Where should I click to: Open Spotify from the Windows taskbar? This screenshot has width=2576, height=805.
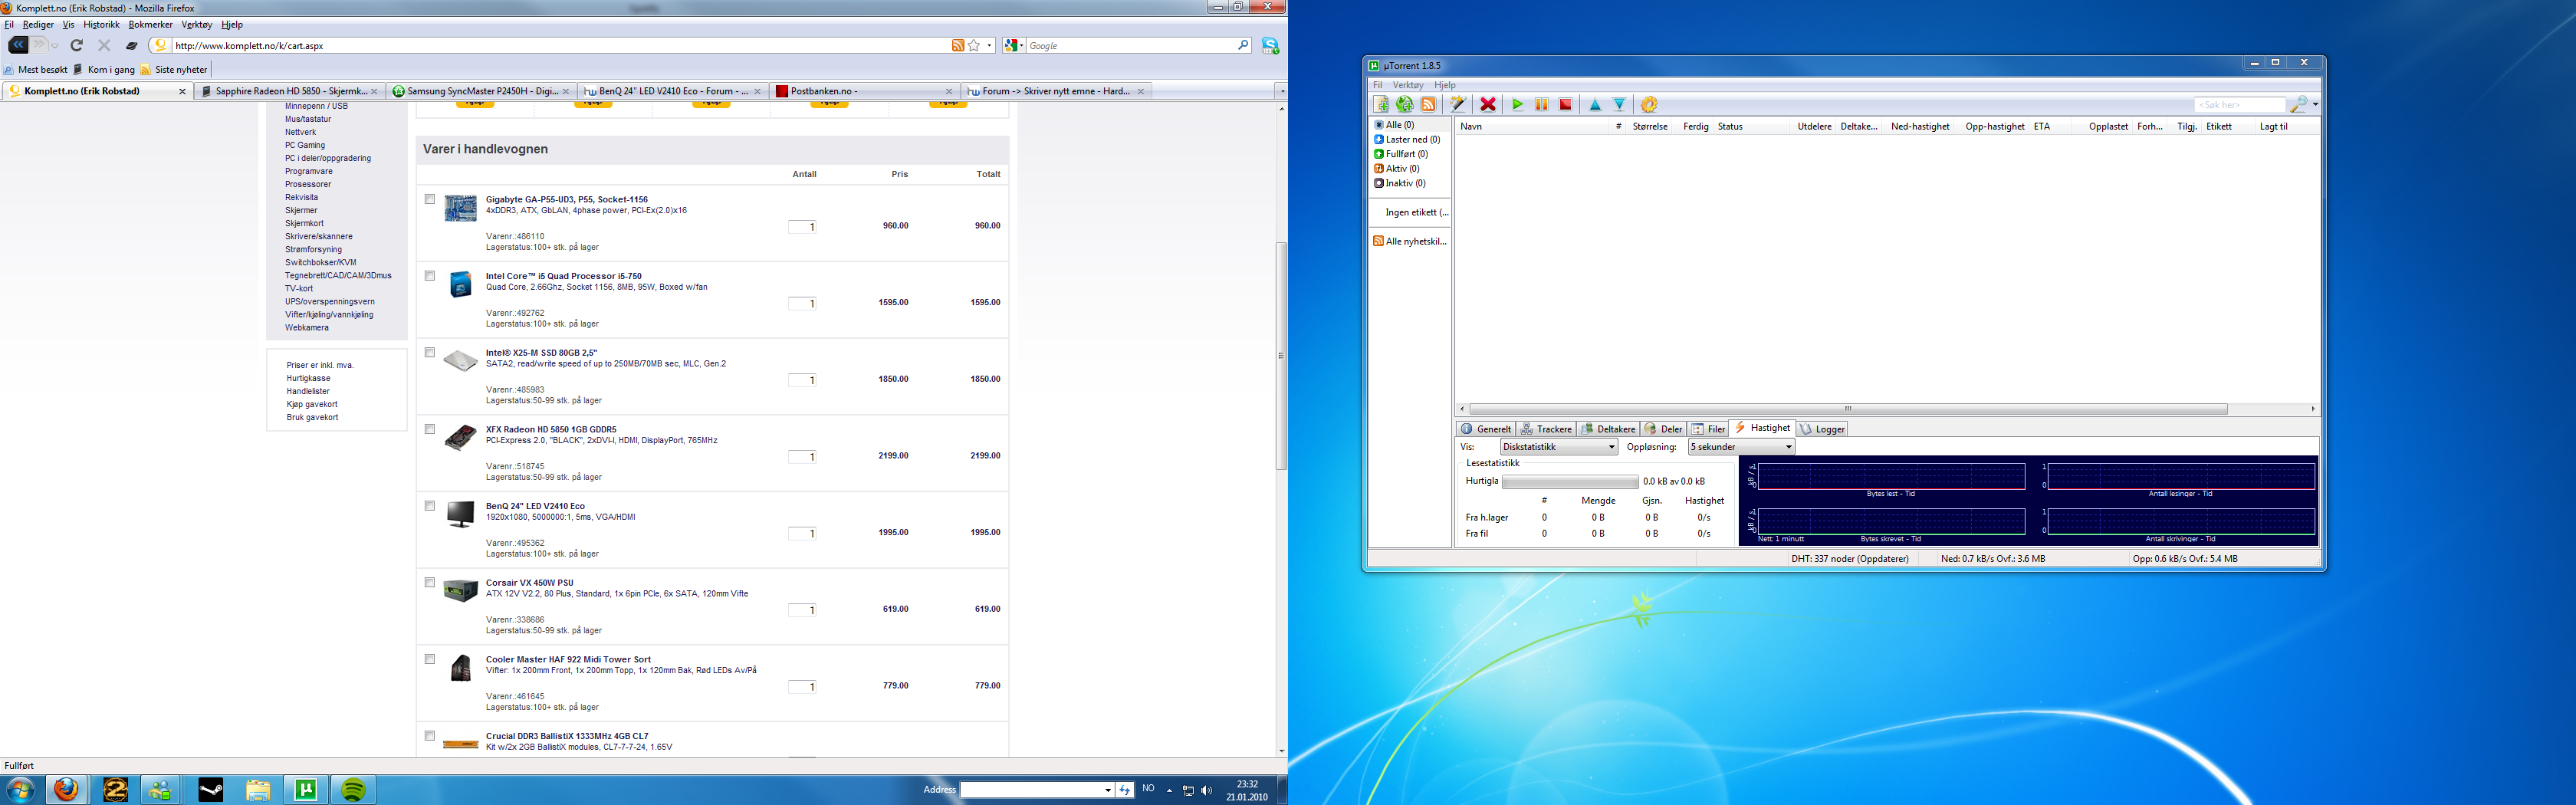coord(353,790)
